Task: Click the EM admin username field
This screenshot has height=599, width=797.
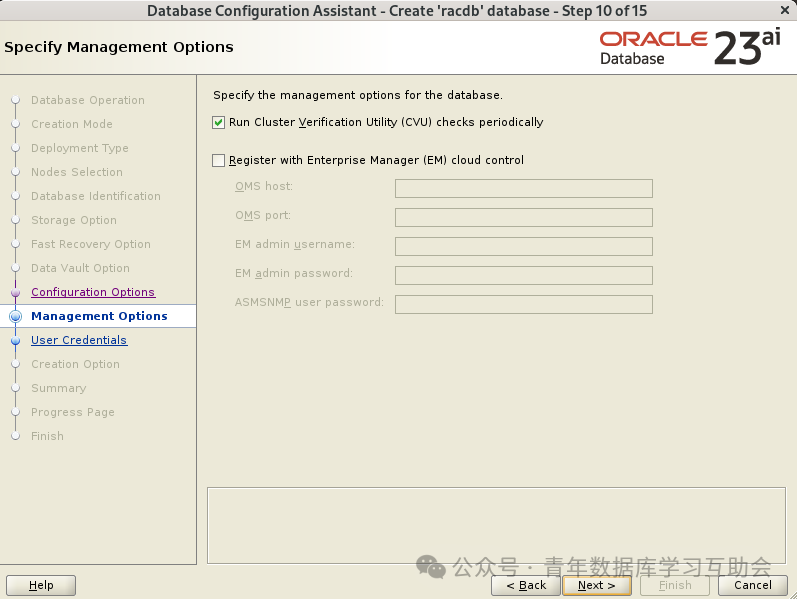Action: tap(524, 246)
